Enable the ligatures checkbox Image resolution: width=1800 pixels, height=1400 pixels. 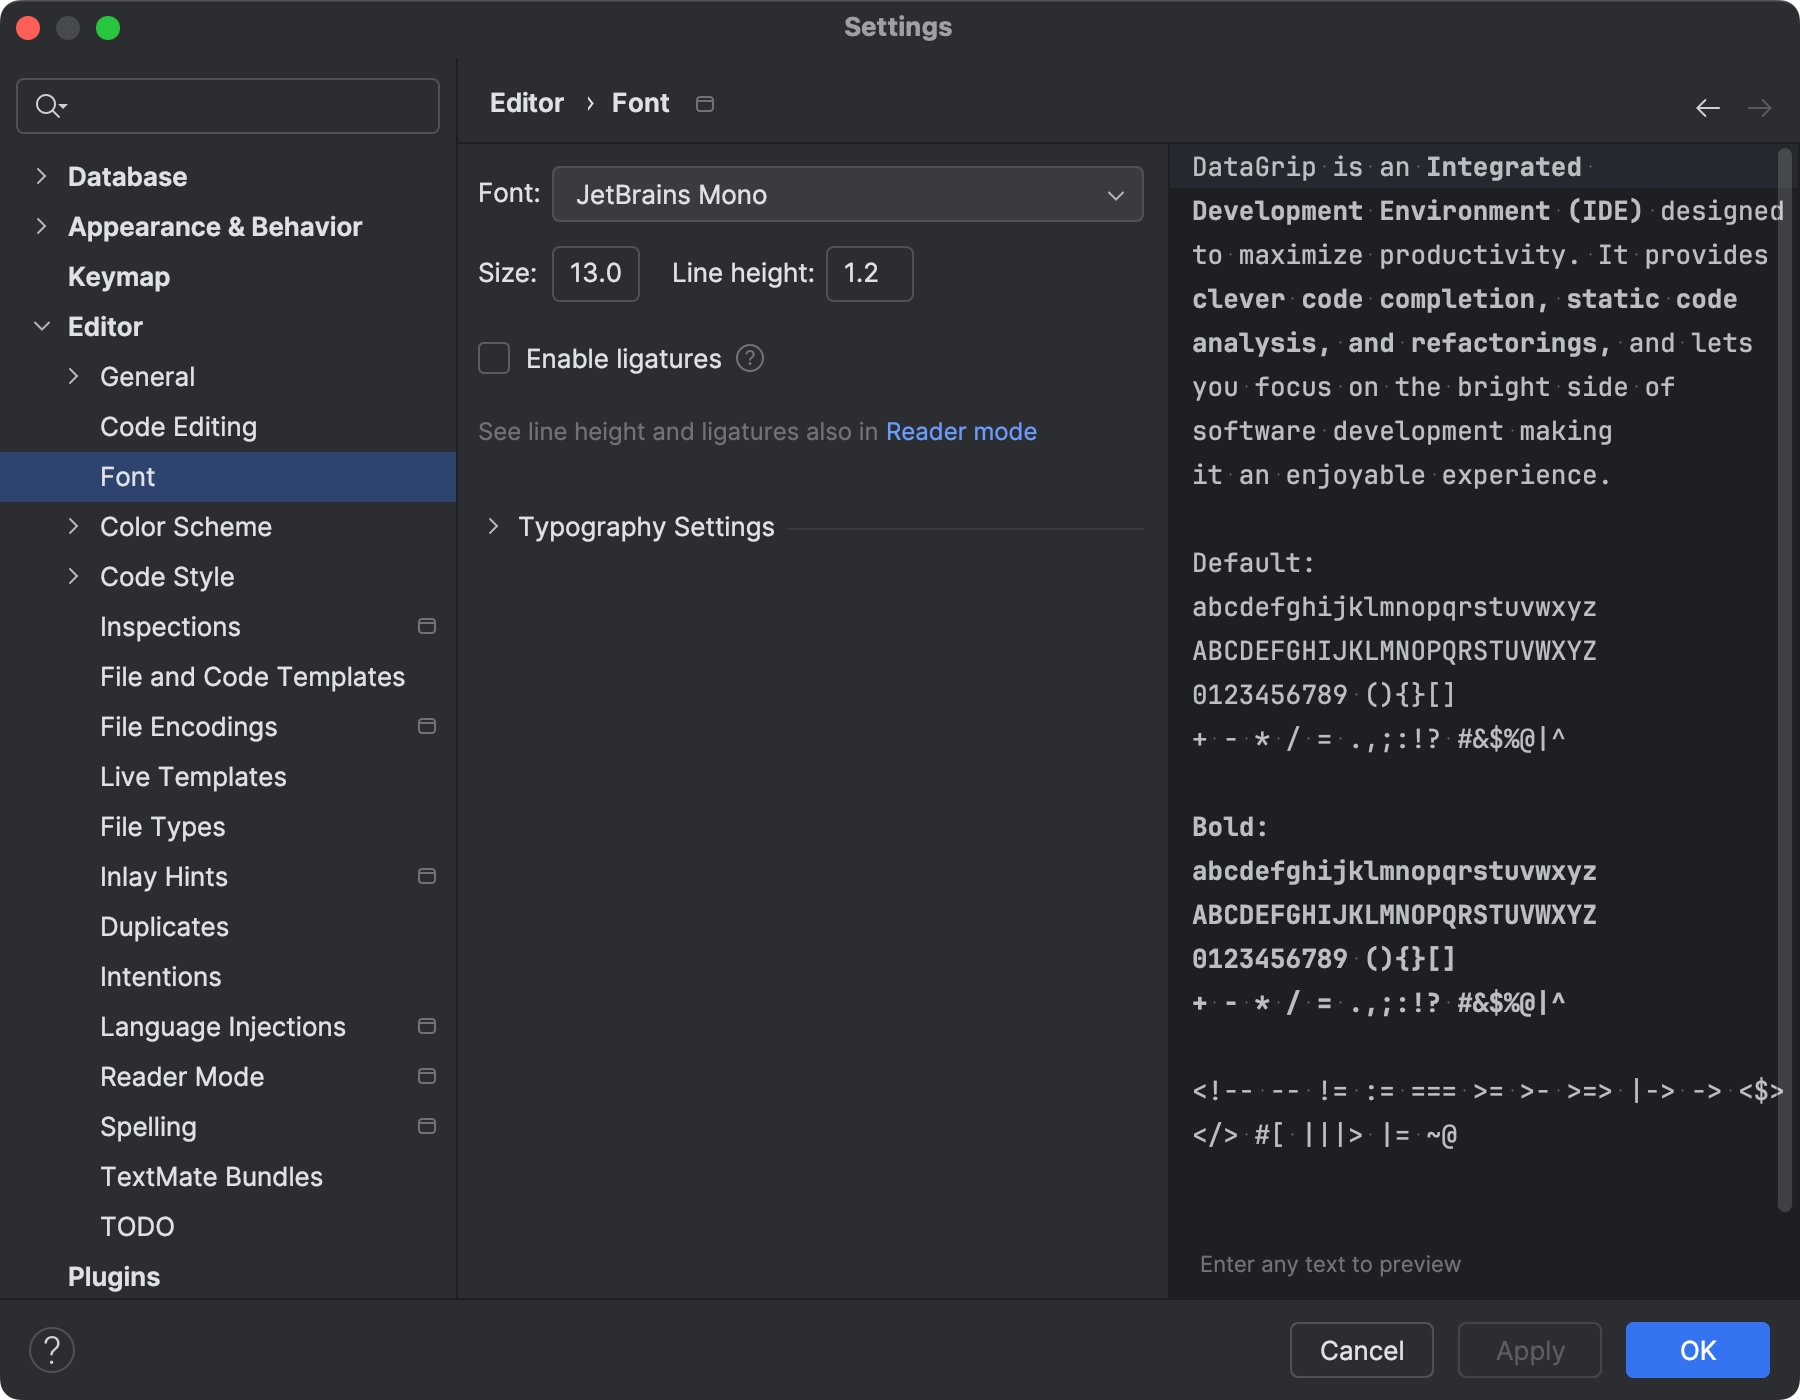(493, 358)
